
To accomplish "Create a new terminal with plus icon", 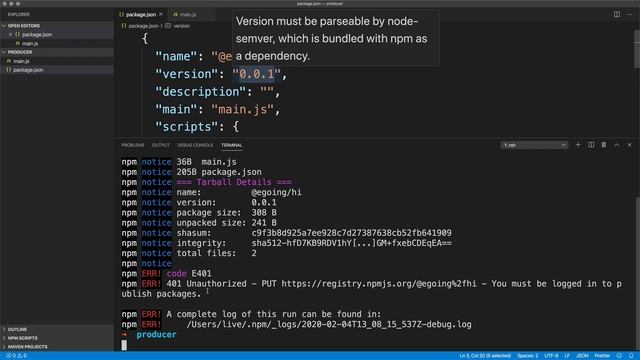I will pyautogui.click(x=578, y=145).
